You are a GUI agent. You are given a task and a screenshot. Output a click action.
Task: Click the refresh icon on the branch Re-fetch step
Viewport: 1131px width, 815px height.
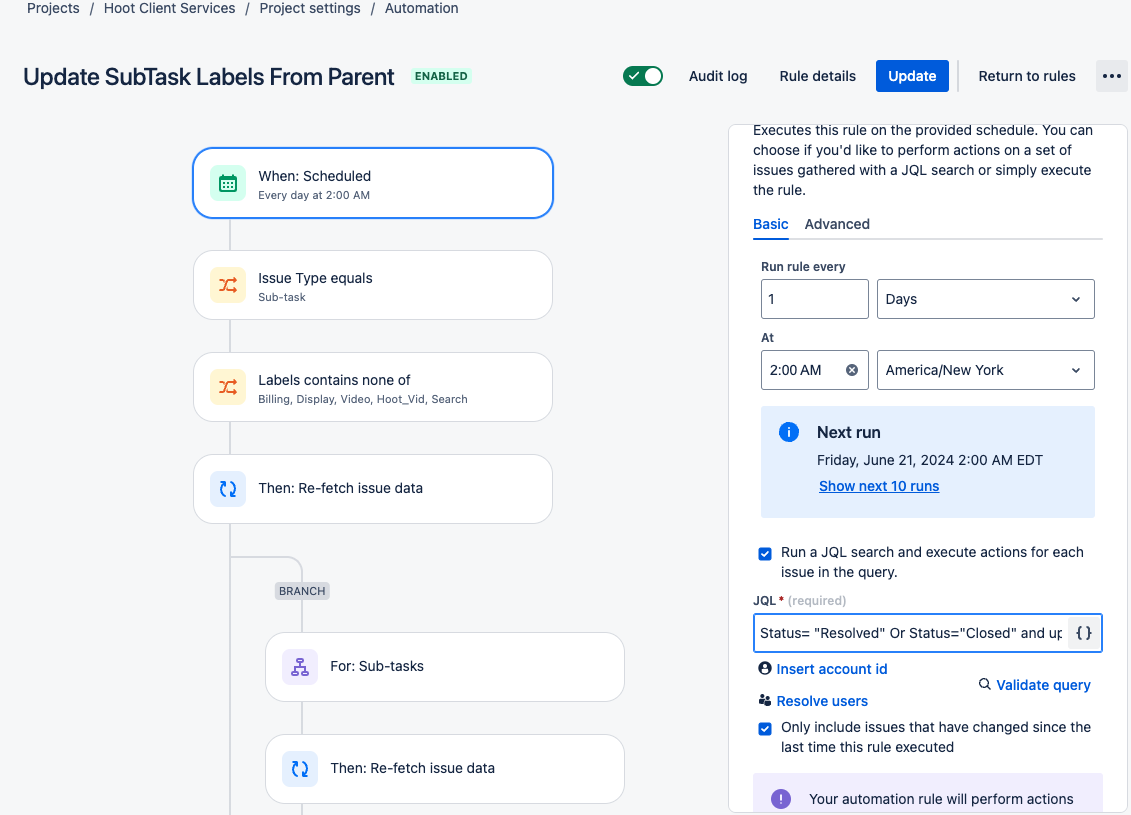[x=300, y=769]
